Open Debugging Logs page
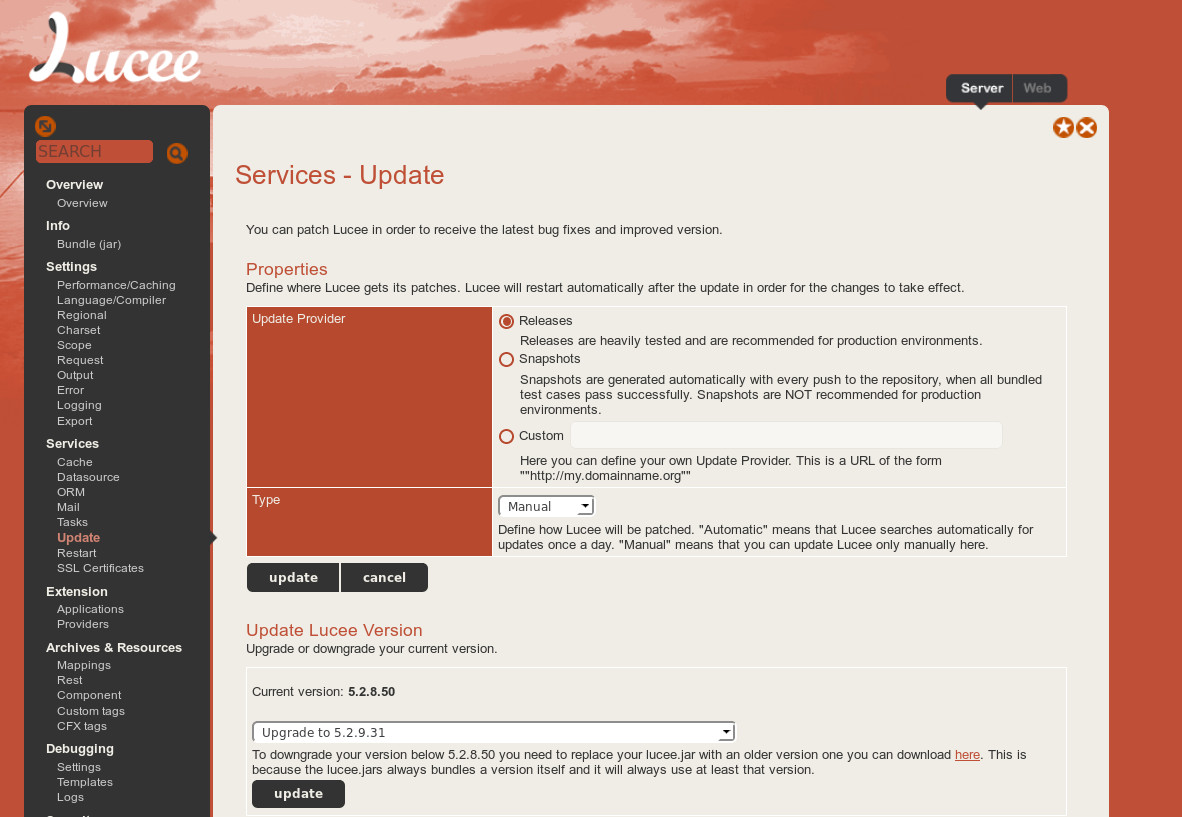 pyautogui.click(x=70, y=797)
